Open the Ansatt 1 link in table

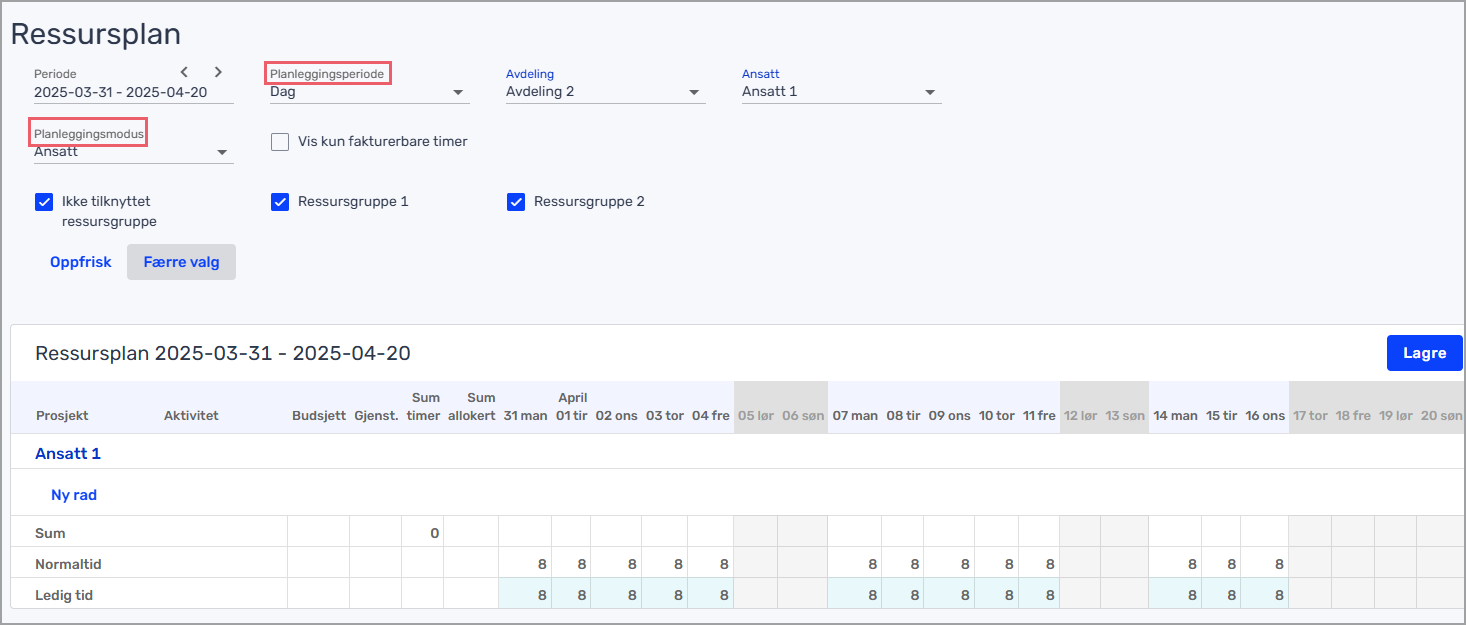point(68,454)
